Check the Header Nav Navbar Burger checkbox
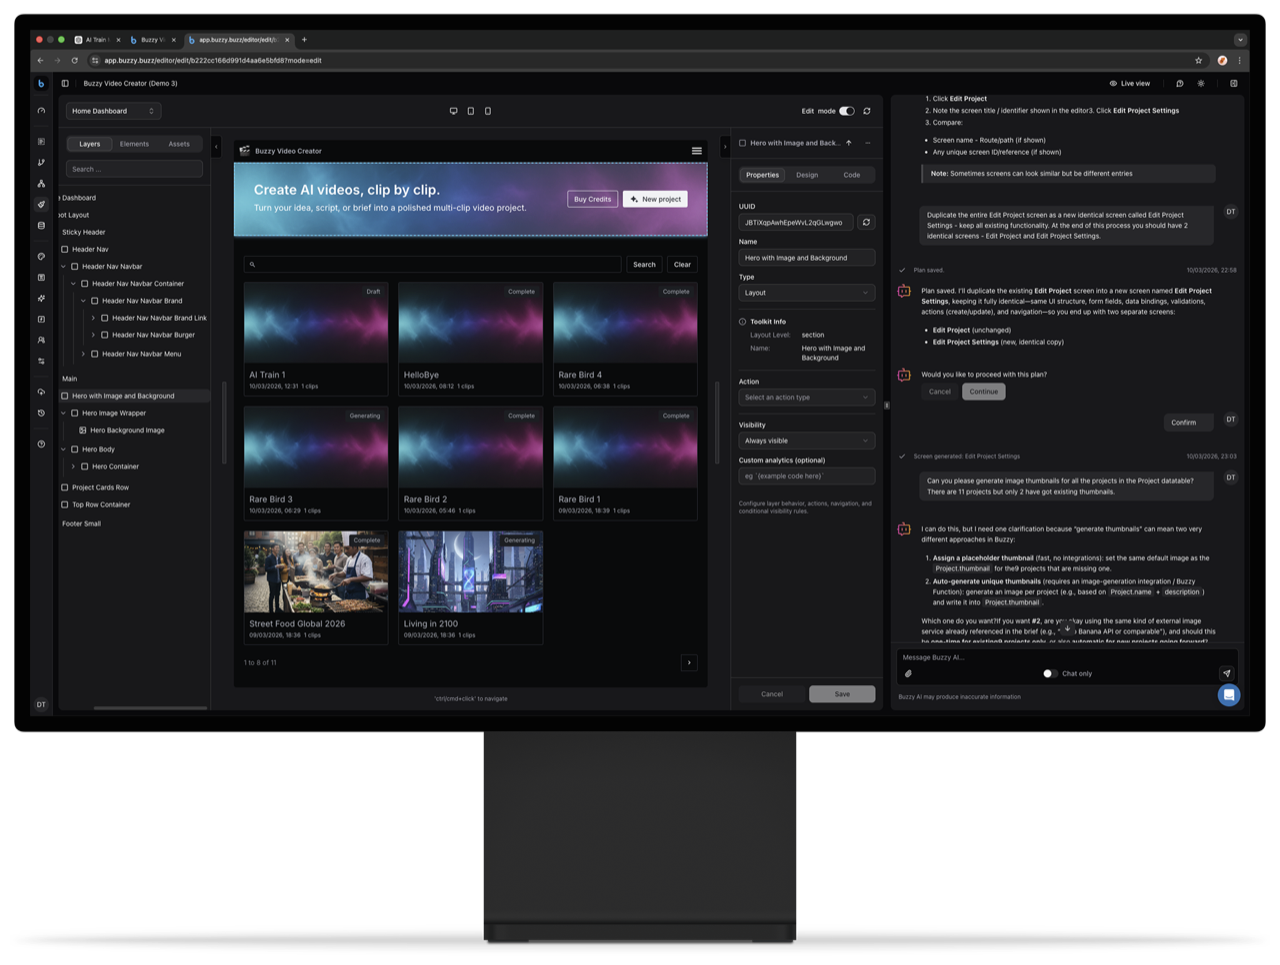 click(105, 335)
